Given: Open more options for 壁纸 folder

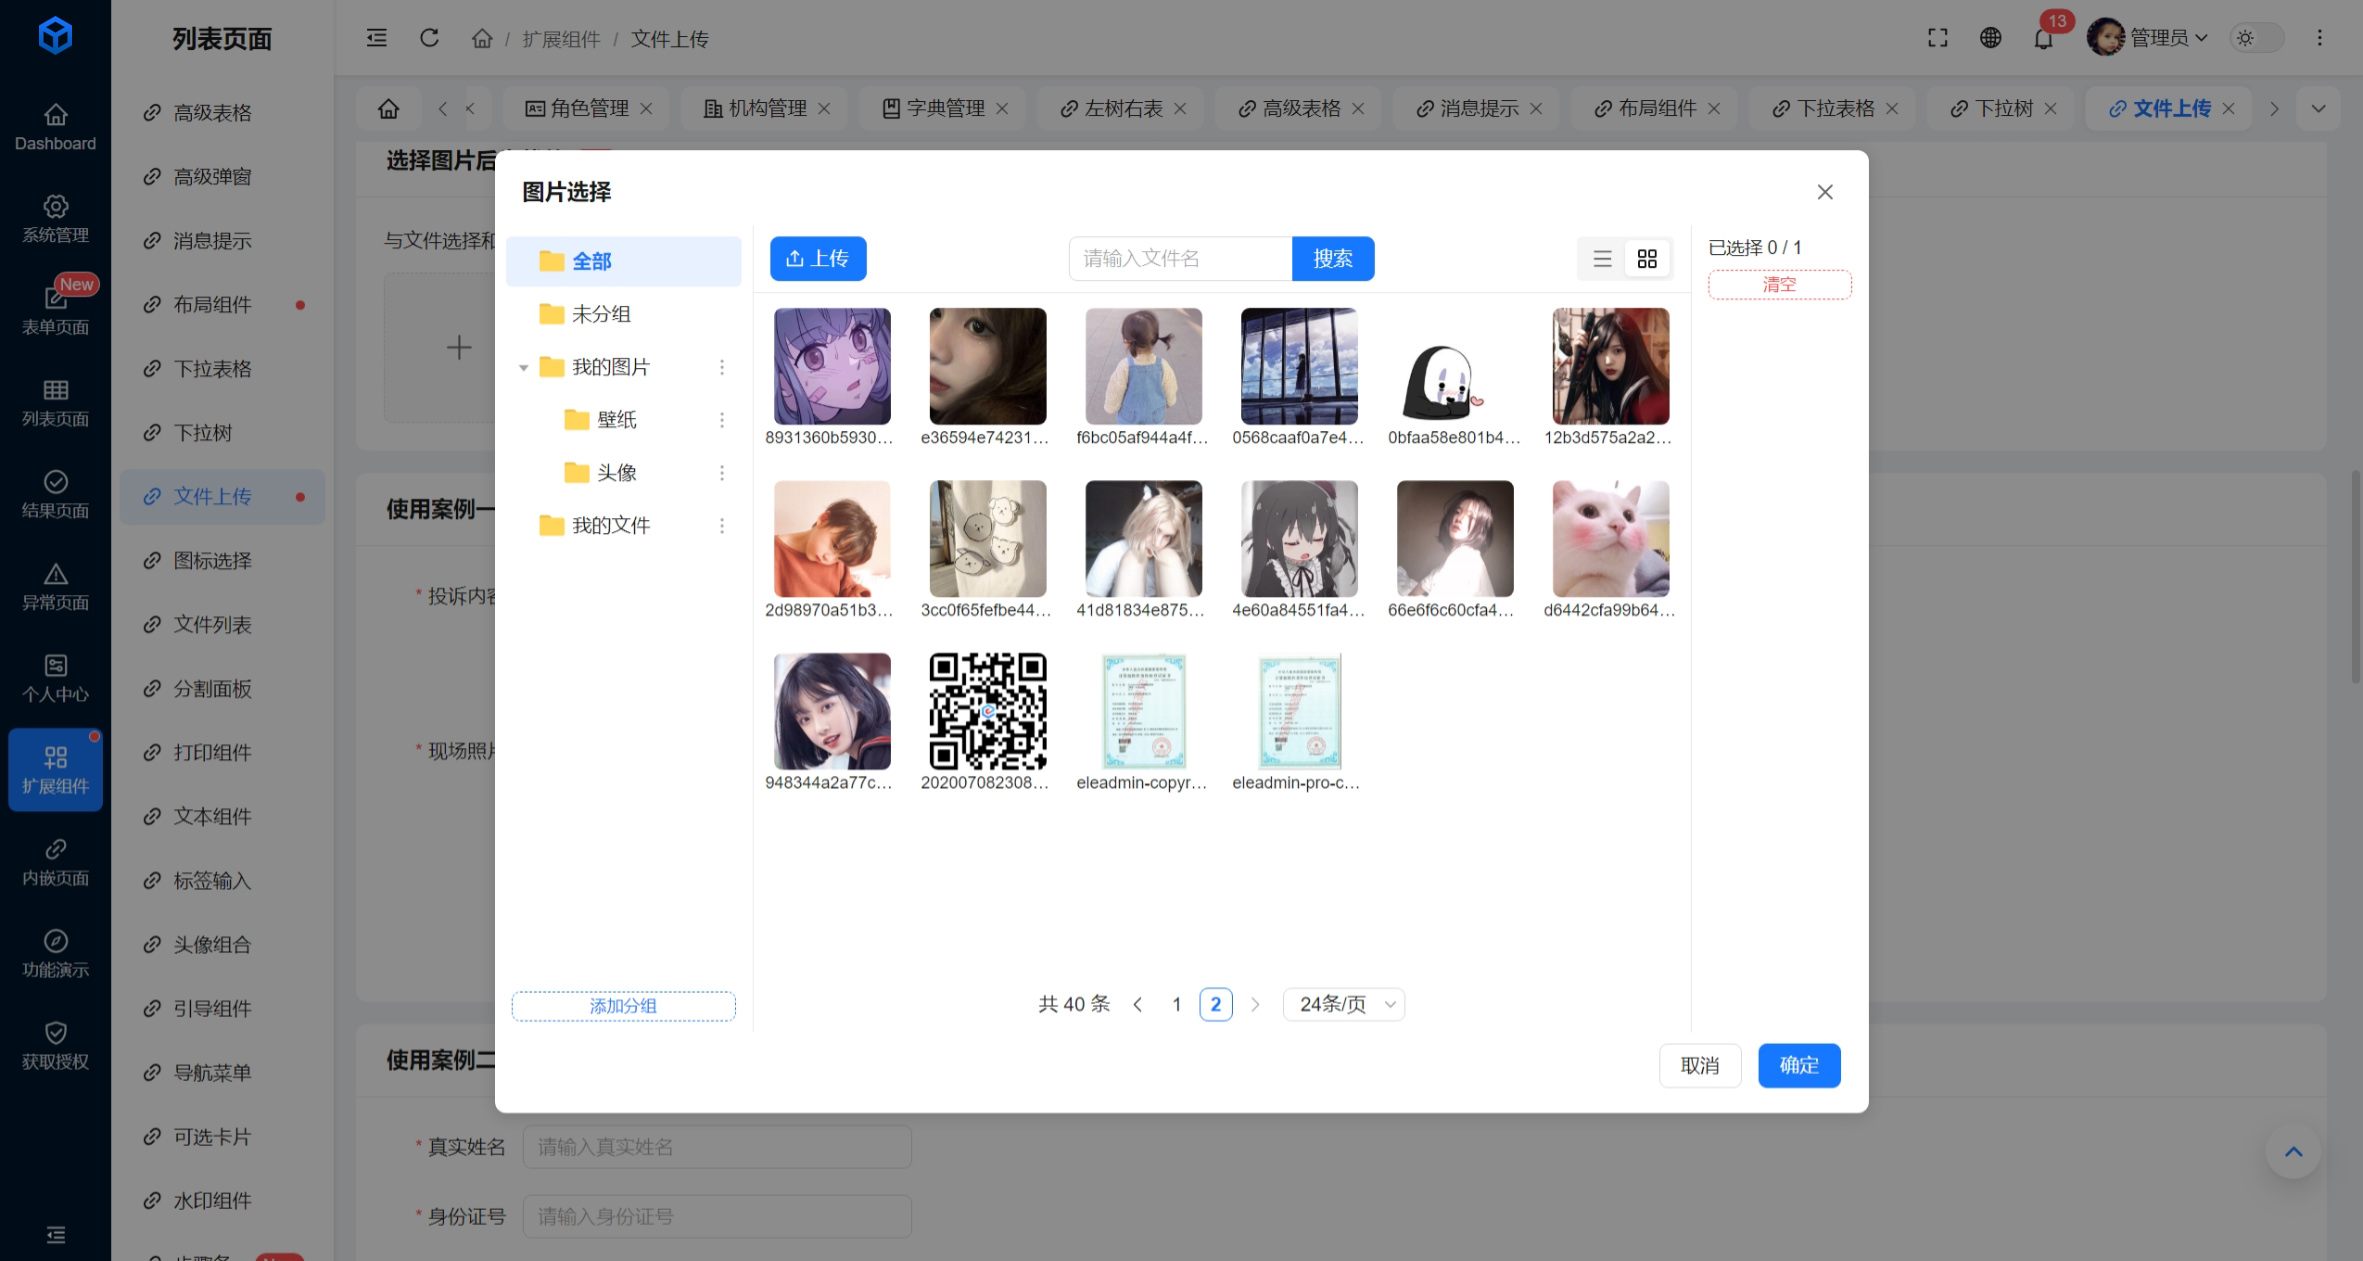Looking at the screenshot, I should (722, 420).
